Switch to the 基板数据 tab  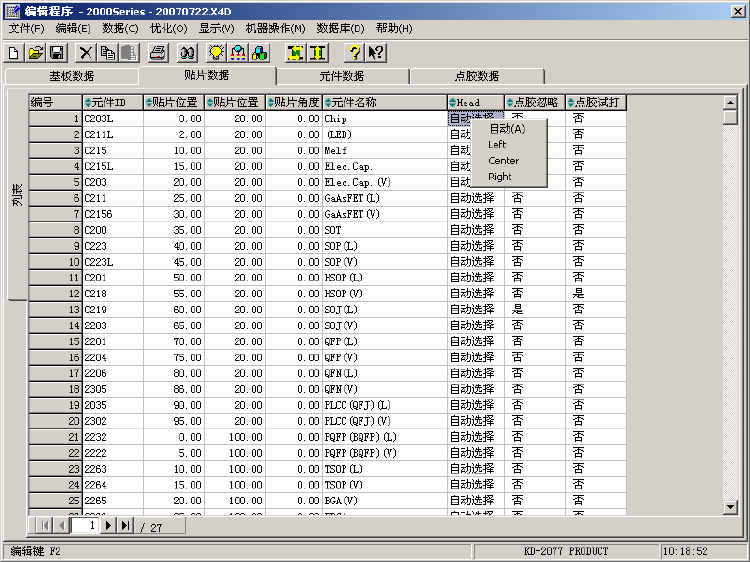click(72, 76)
